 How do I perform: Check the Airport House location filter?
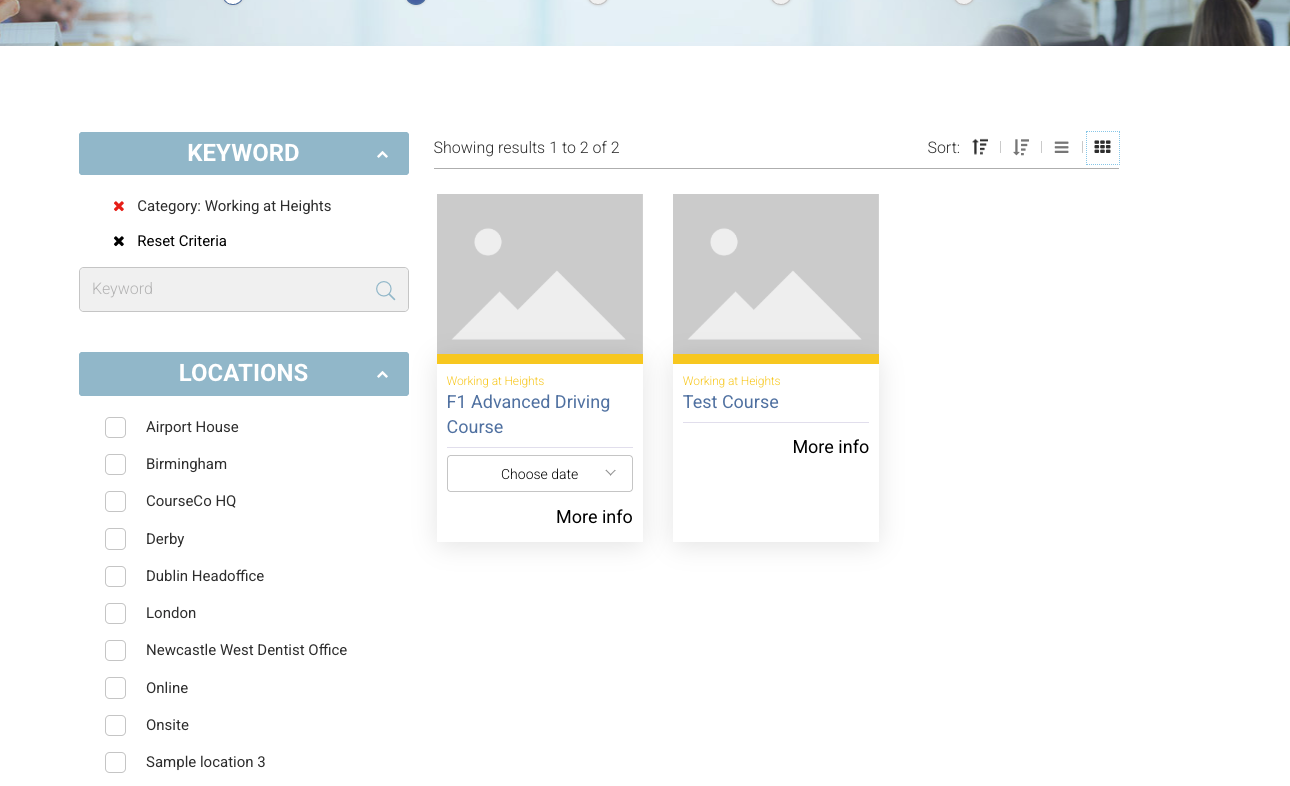point(115,427)
